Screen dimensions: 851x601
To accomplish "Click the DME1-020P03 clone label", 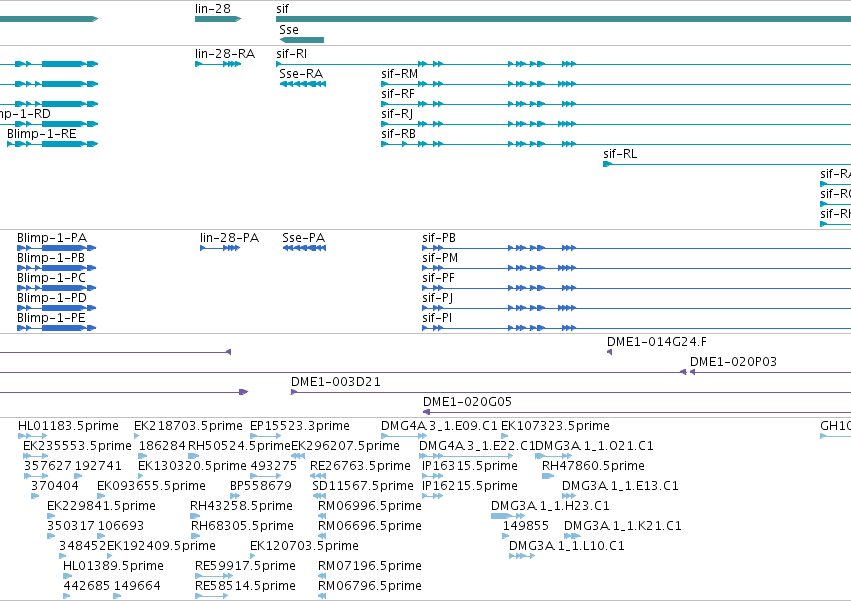I will click(x=733, y=362).
